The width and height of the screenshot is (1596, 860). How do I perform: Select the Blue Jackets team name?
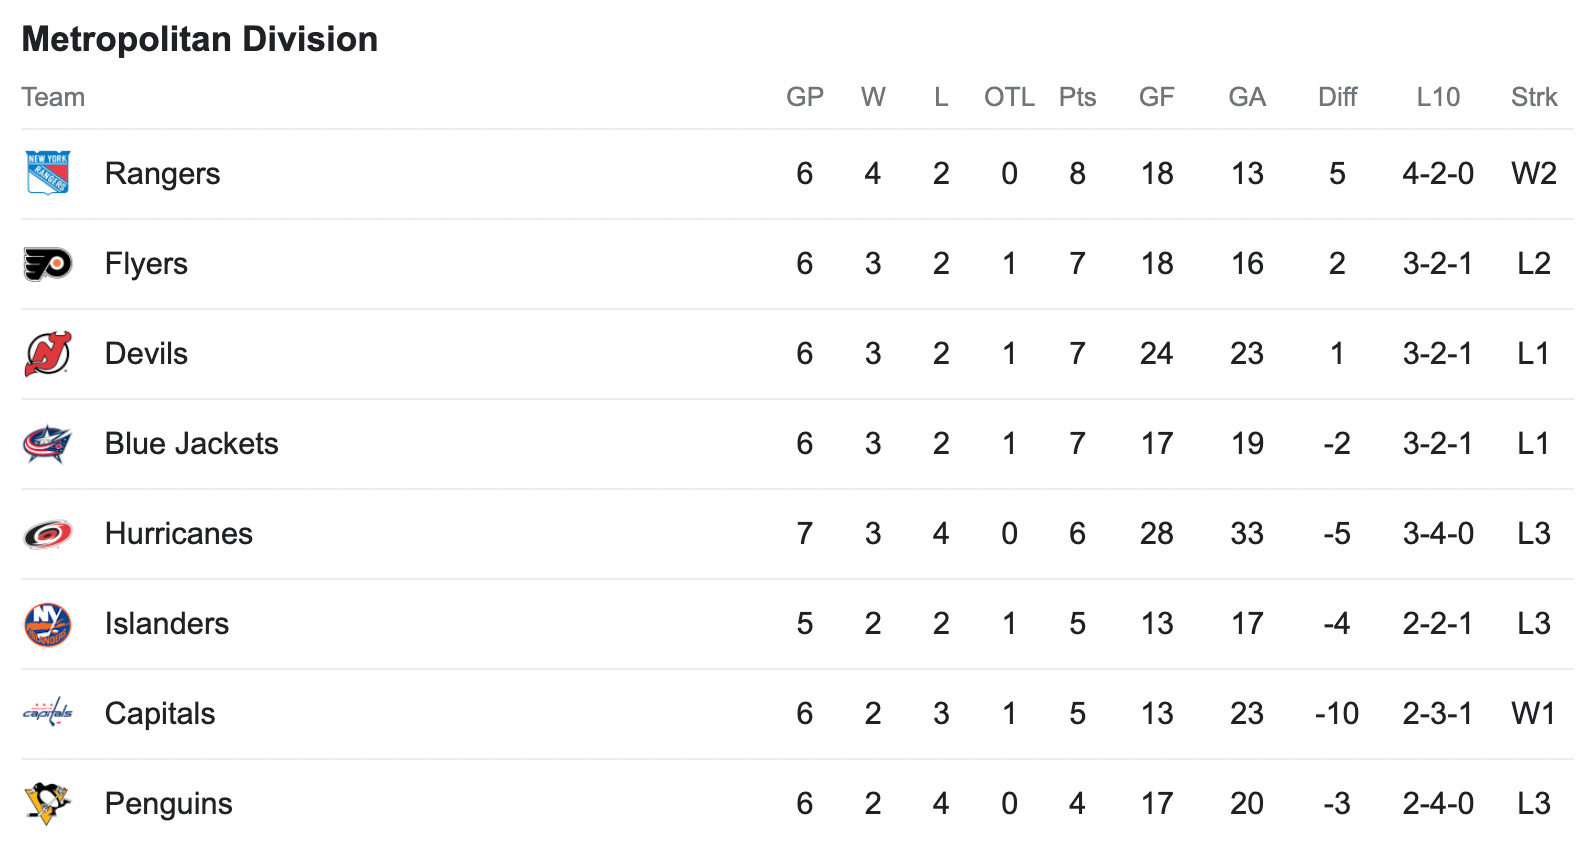click(191, 444)
